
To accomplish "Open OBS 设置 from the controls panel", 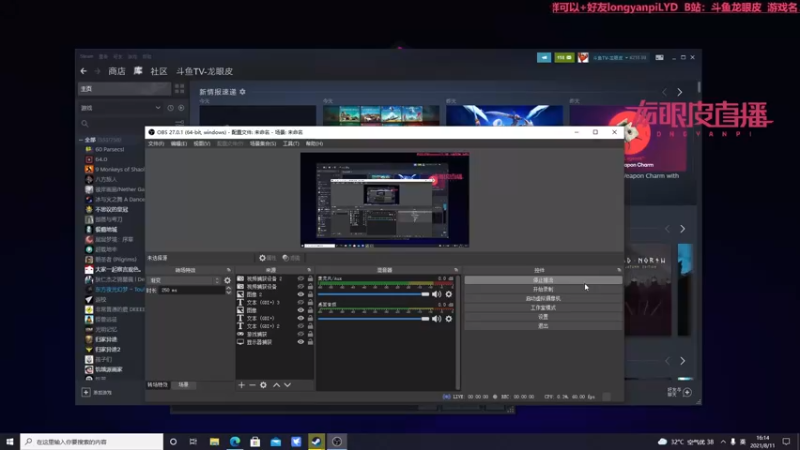I will (543, 317).
